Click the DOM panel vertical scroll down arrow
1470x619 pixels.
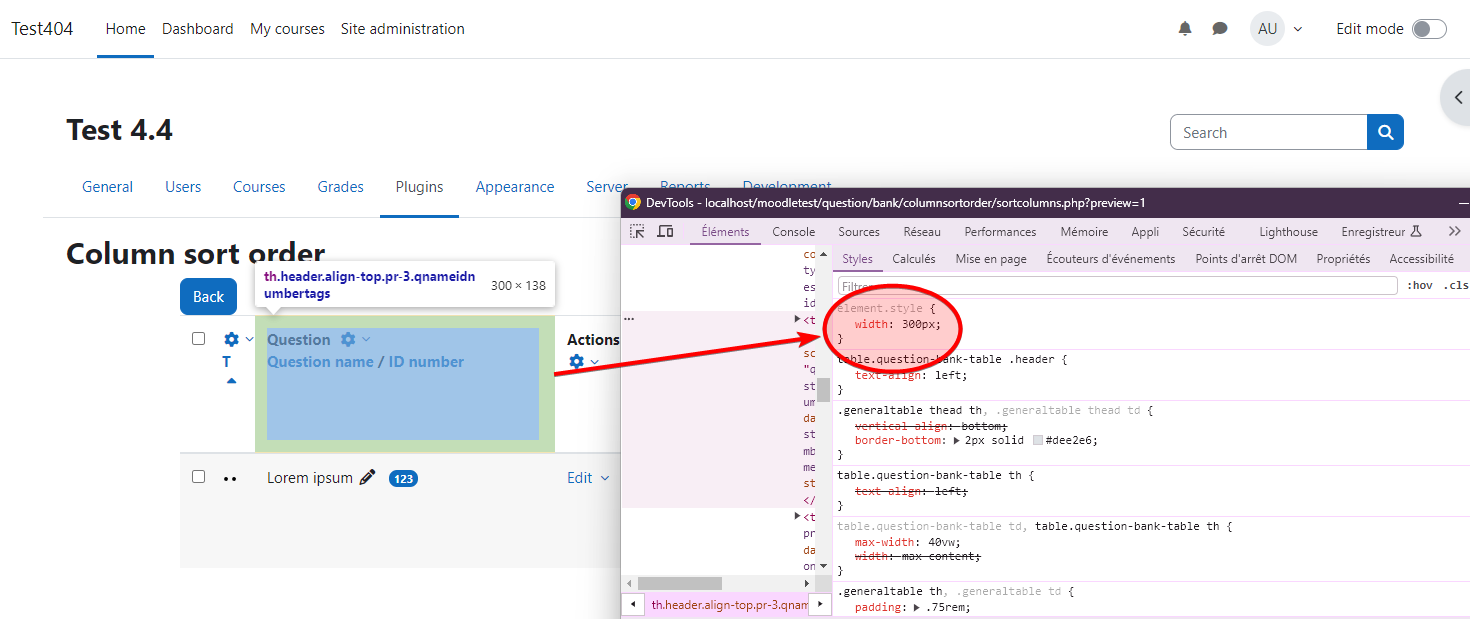click(824, 568)
